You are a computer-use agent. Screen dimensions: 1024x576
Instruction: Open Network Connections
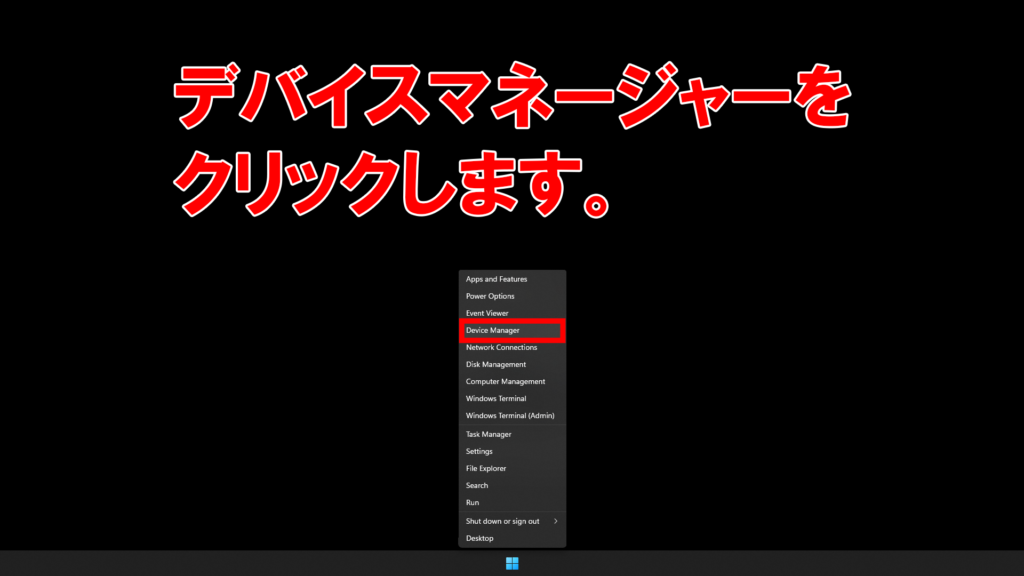coord(501,347)
